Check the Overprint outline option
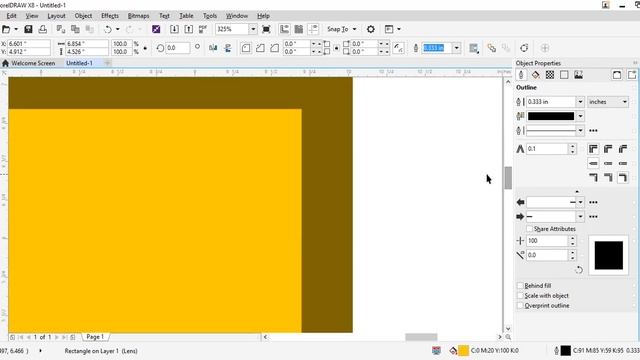 (x=520, y=305)
